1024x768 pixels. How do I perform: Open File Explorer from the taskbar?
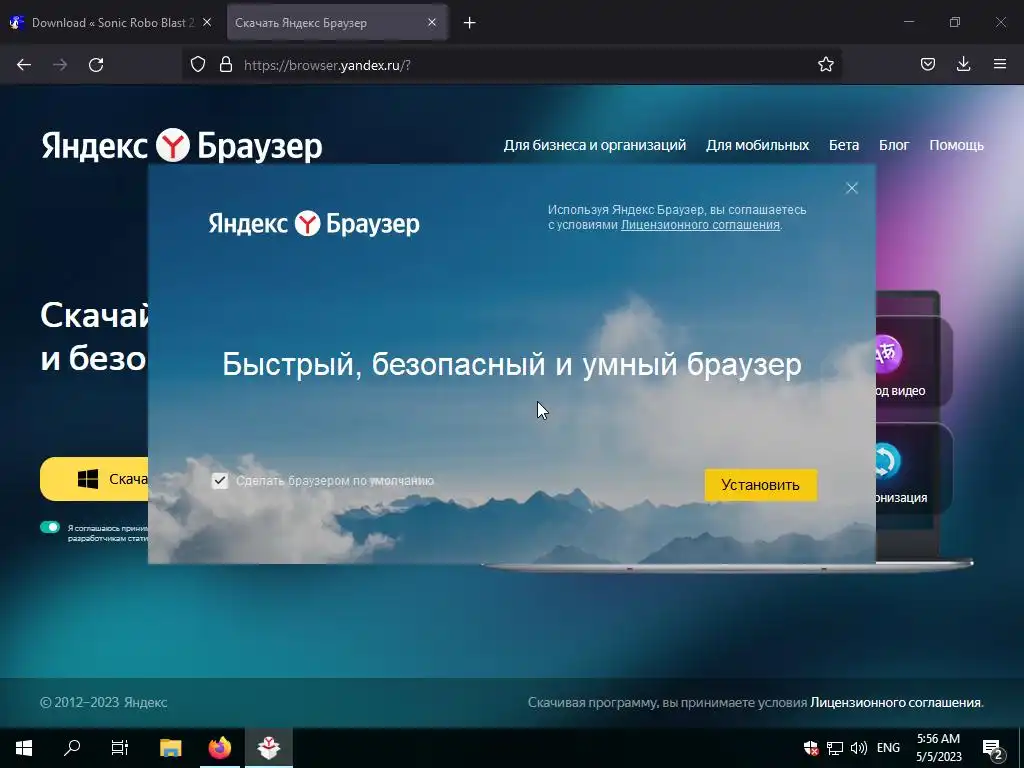pos(170,748)
